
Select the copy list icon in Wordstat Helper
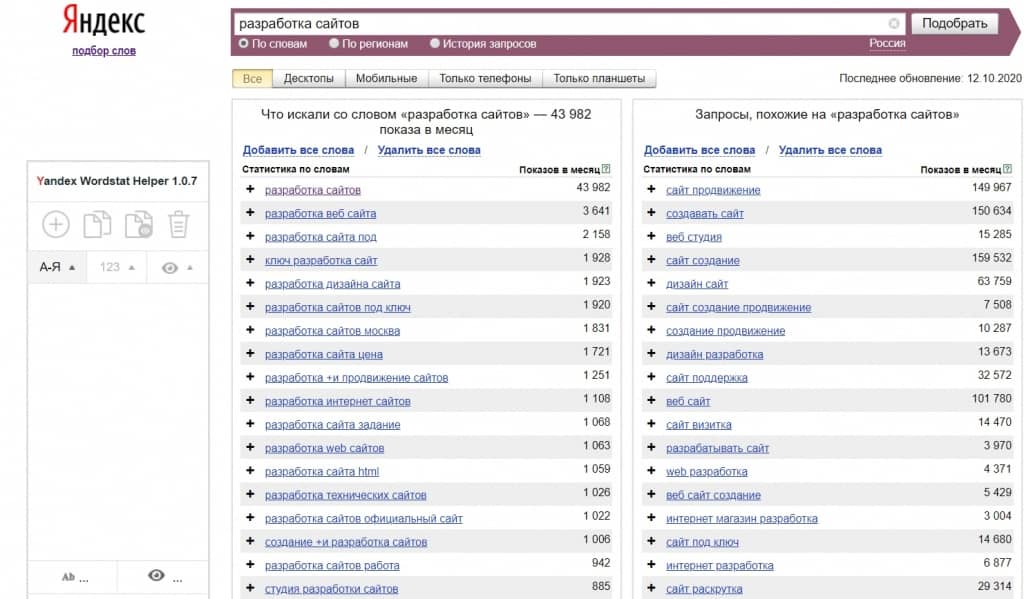[96, 224]
